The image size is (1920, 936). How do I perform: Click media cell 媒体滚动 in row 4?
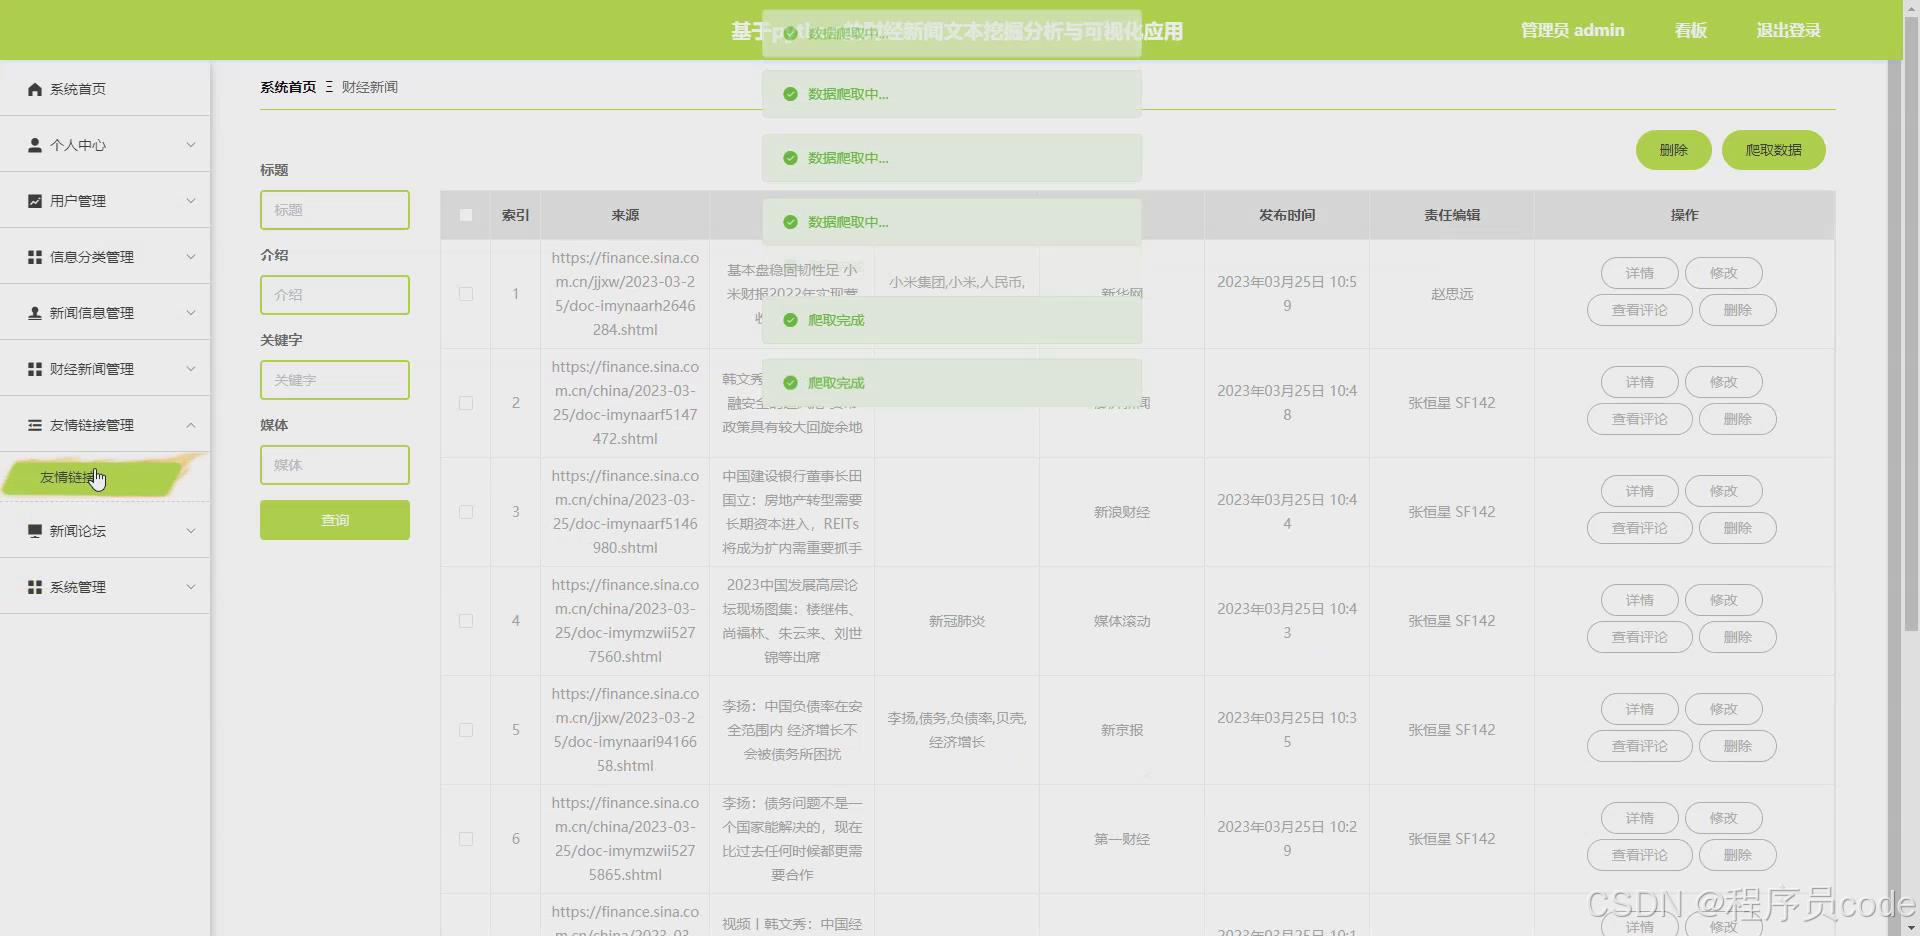click(x=1122, y=621)
